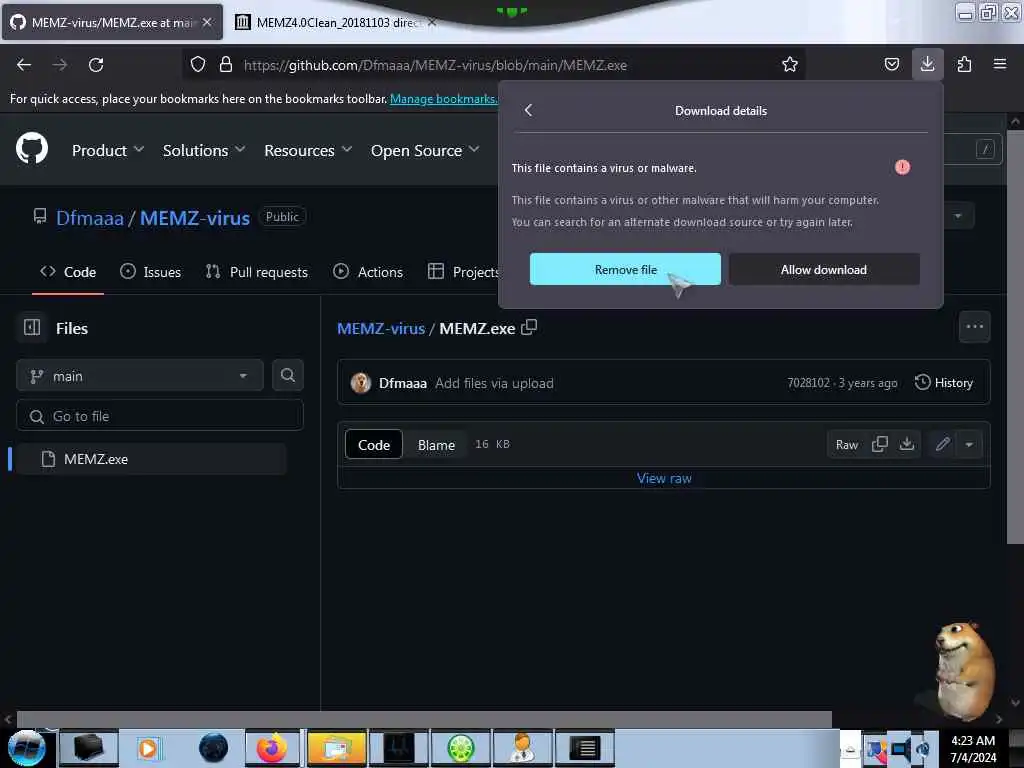Open the Projects tab

[464, 272]
